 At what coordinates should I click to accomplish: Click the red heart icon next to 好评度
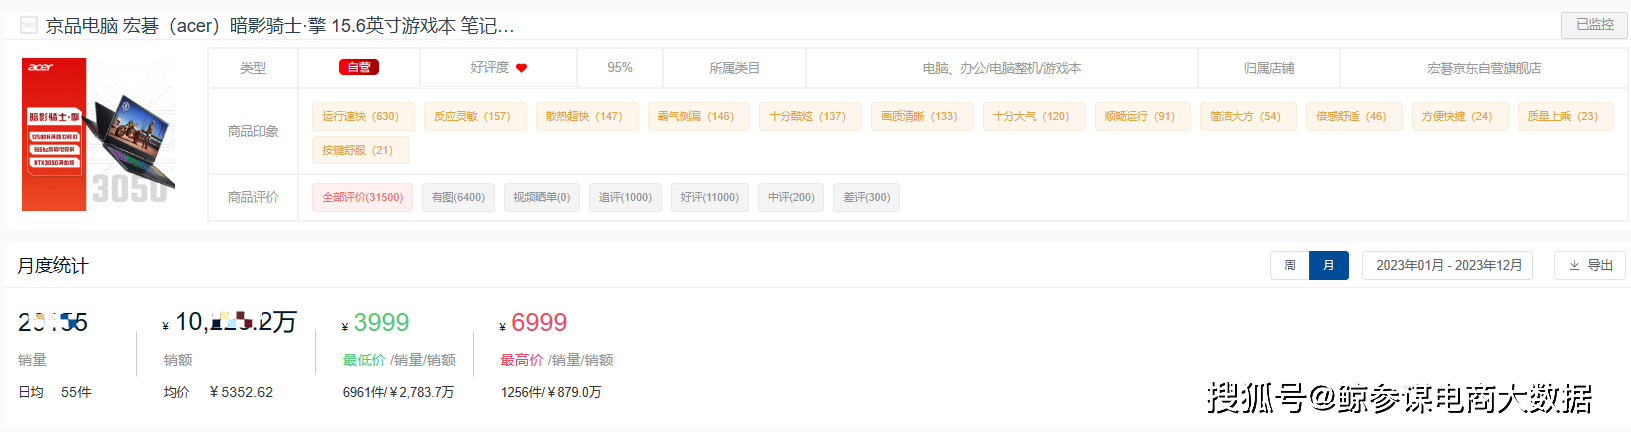521,68
